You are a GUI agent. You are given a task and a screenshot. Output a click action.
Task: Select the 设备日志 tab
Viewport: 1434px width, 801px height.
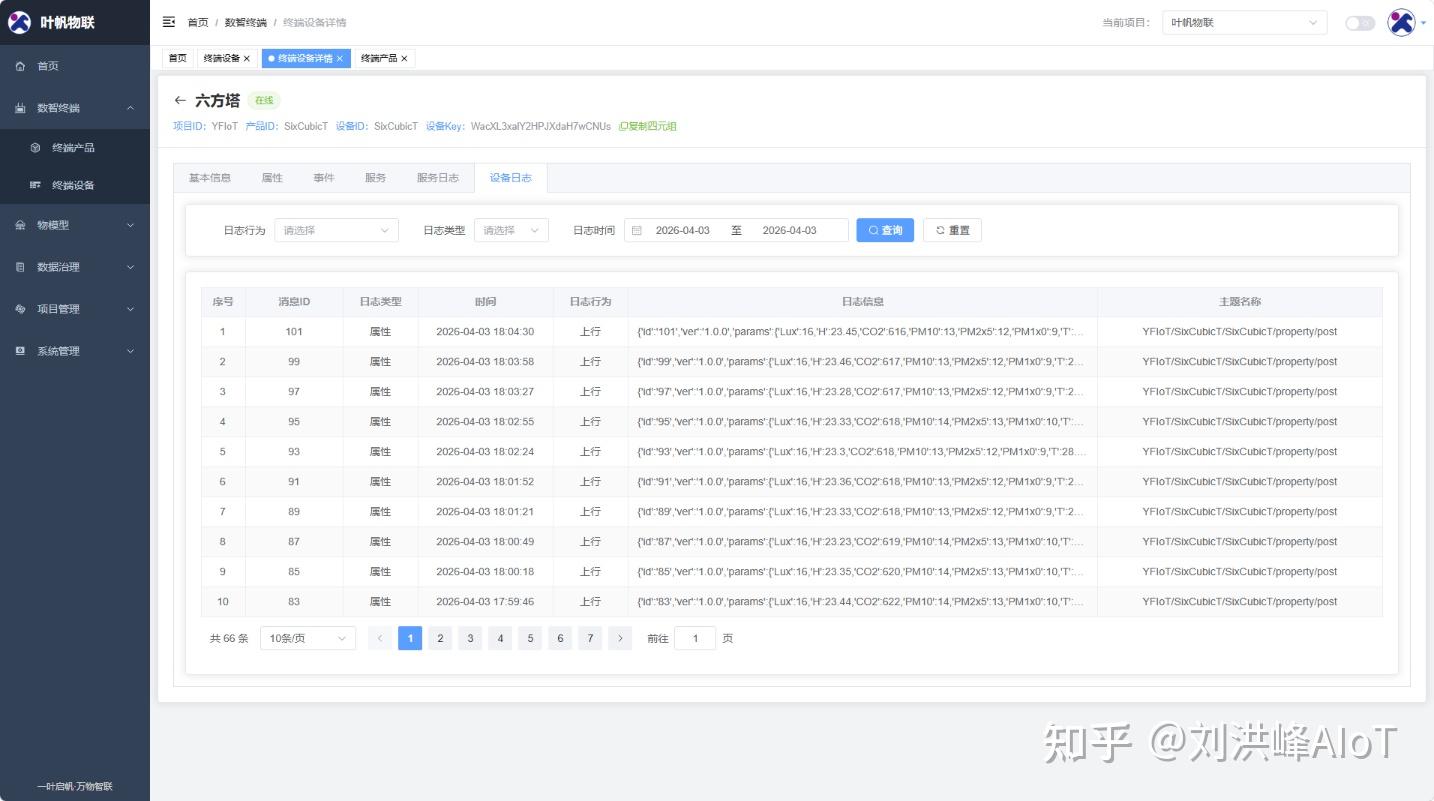511,178
